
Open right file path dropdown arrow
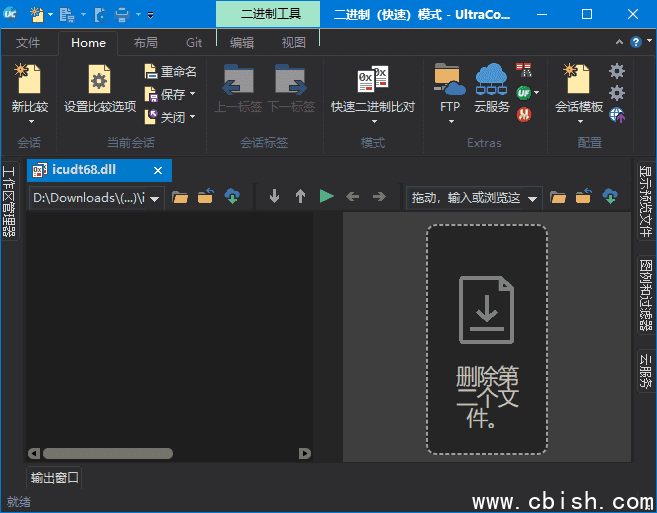pos(532,198)
